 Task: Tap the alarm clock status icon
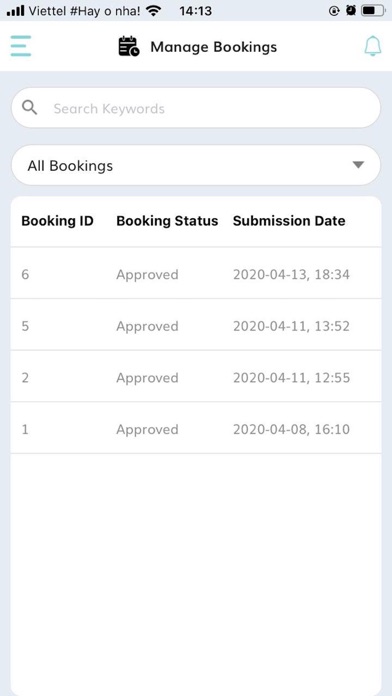coord(351,11)
